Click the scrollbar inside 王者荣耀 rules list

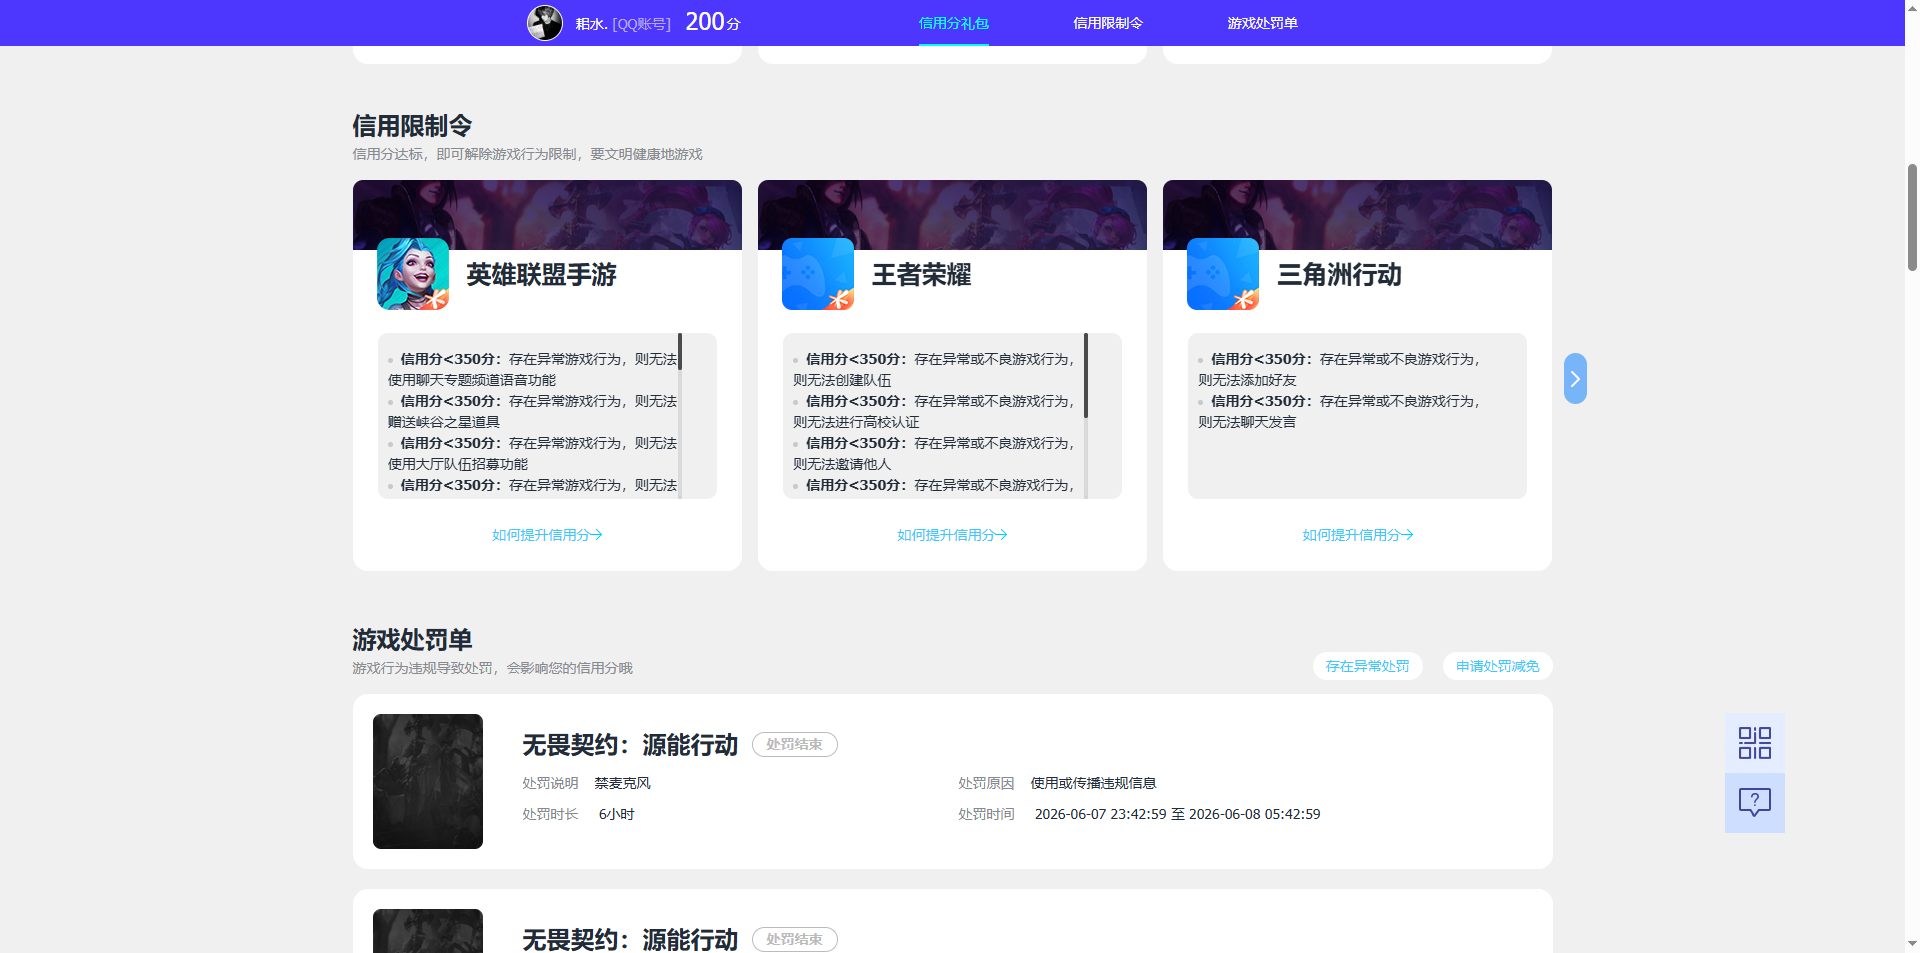[1086, 375]
